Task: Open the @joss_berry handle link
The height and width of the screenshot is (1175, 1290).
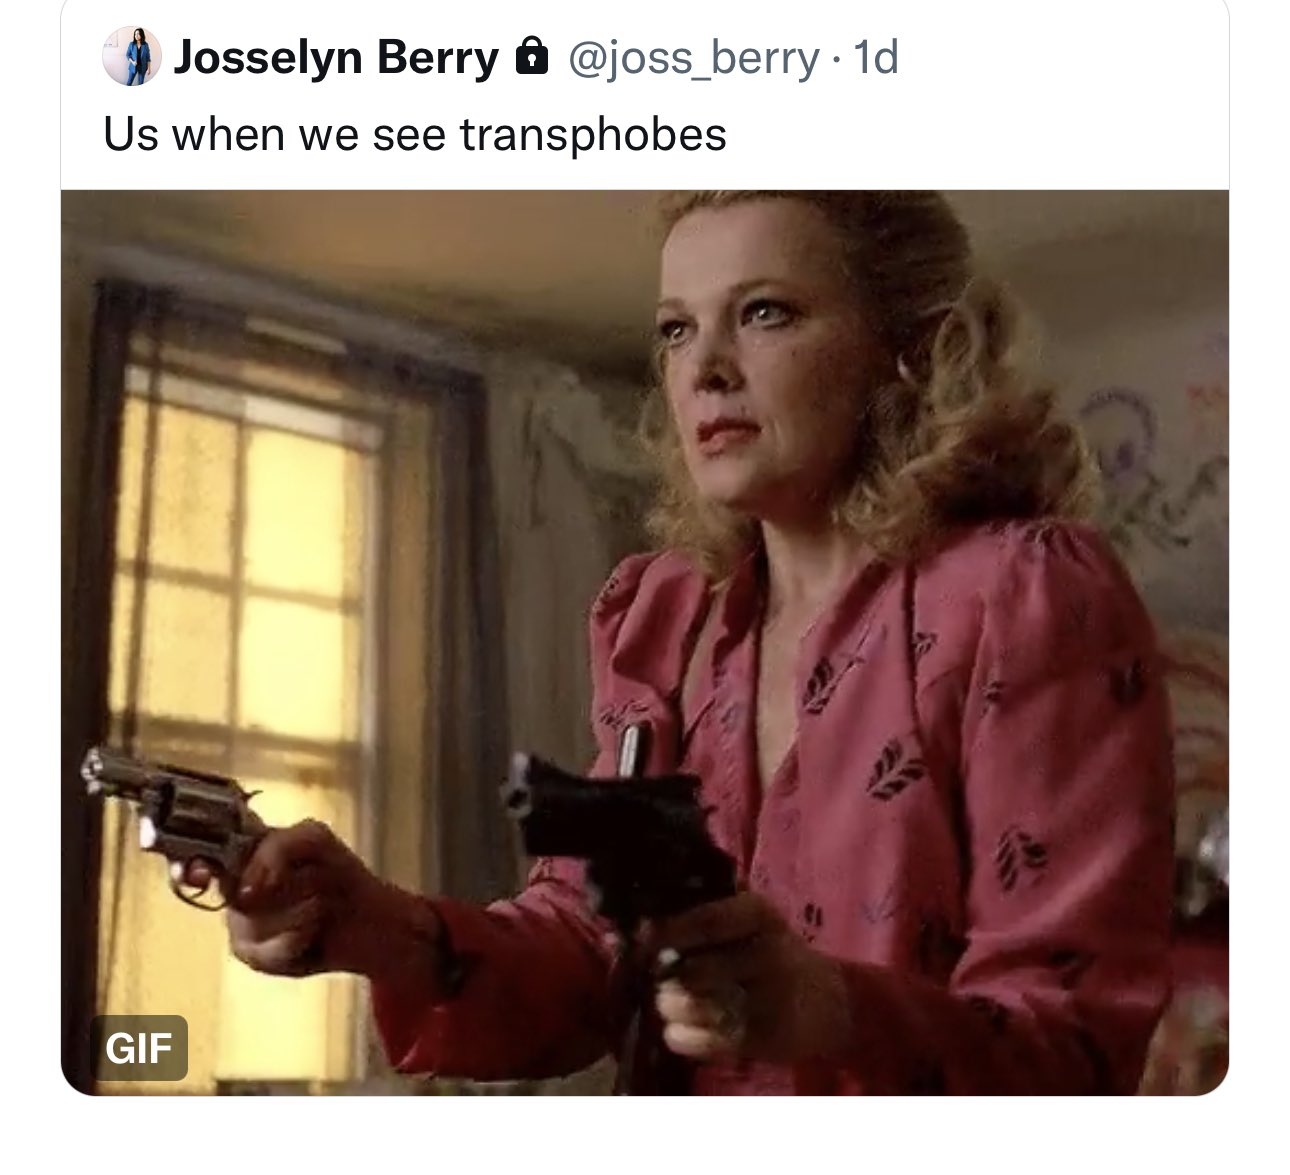Action: coord(693,58)
